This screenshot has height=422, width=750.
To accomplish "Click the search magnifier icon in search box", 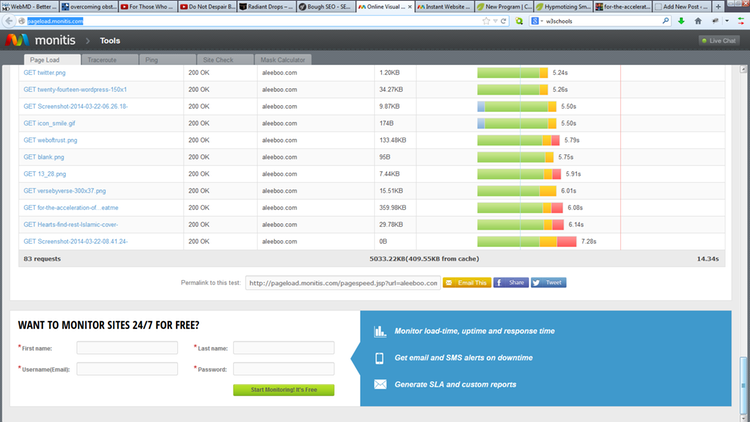I will click(665, 21).
